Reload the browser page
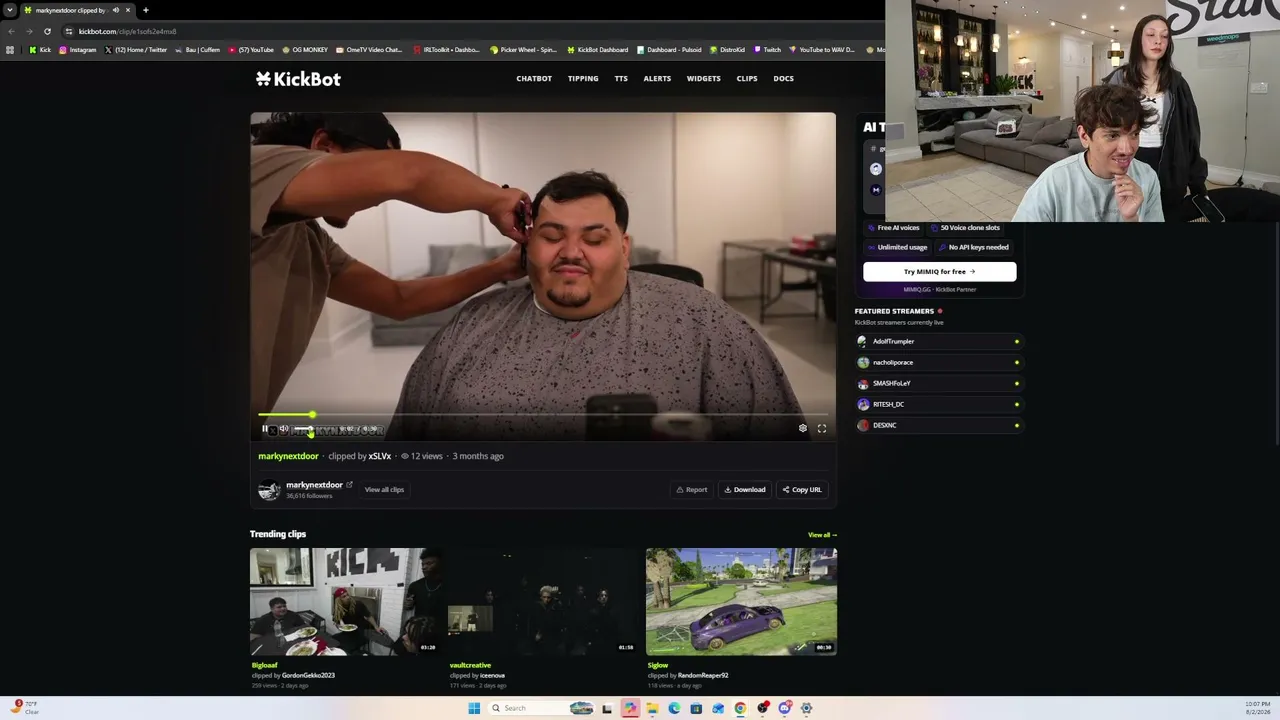 (x=47, y=31)
